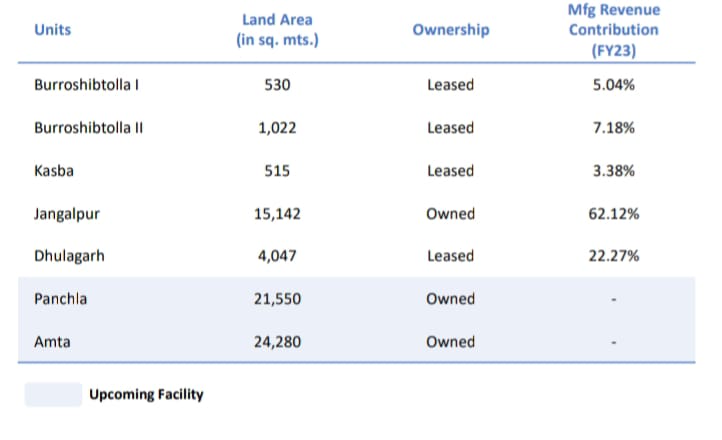This screenshot has height=440, width=722.
Task: Click the Burroshibtolla II unit name
Action: click(89, 128)
